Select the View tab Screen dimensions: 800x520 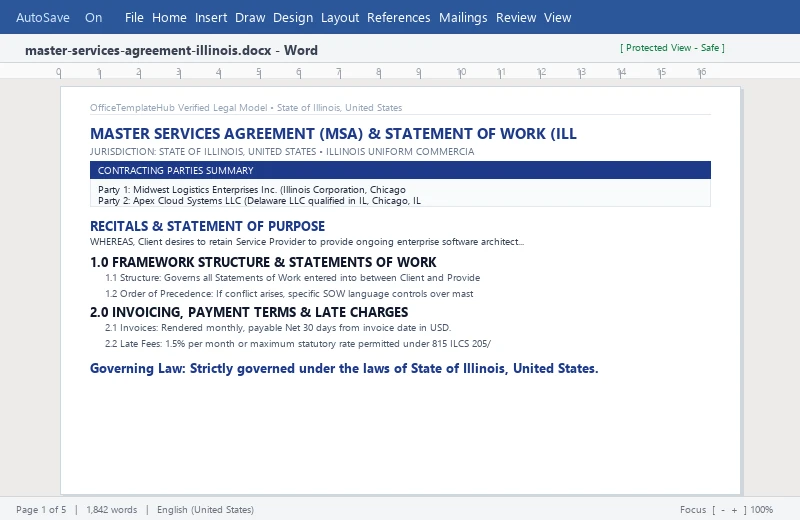557,17
